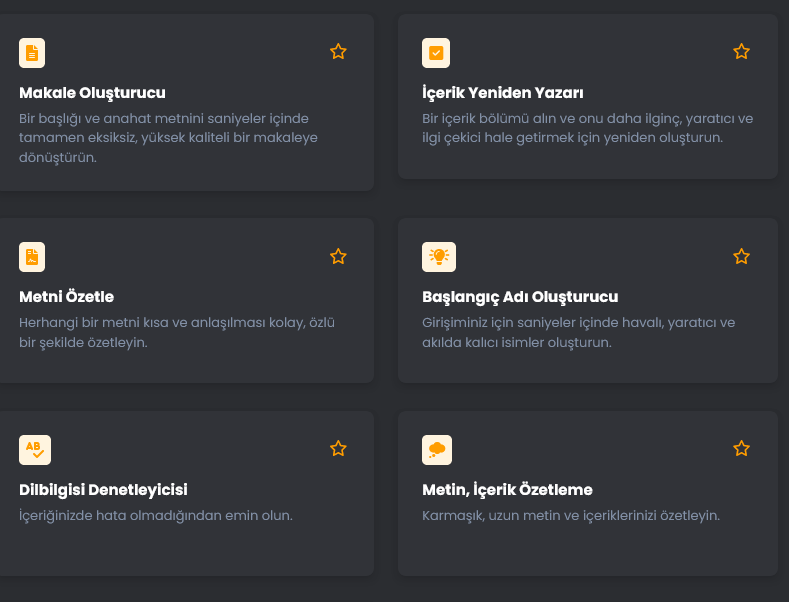
Task: Open Metin, İçerik Özetleme via its title
Action: (x=507, y=490)
